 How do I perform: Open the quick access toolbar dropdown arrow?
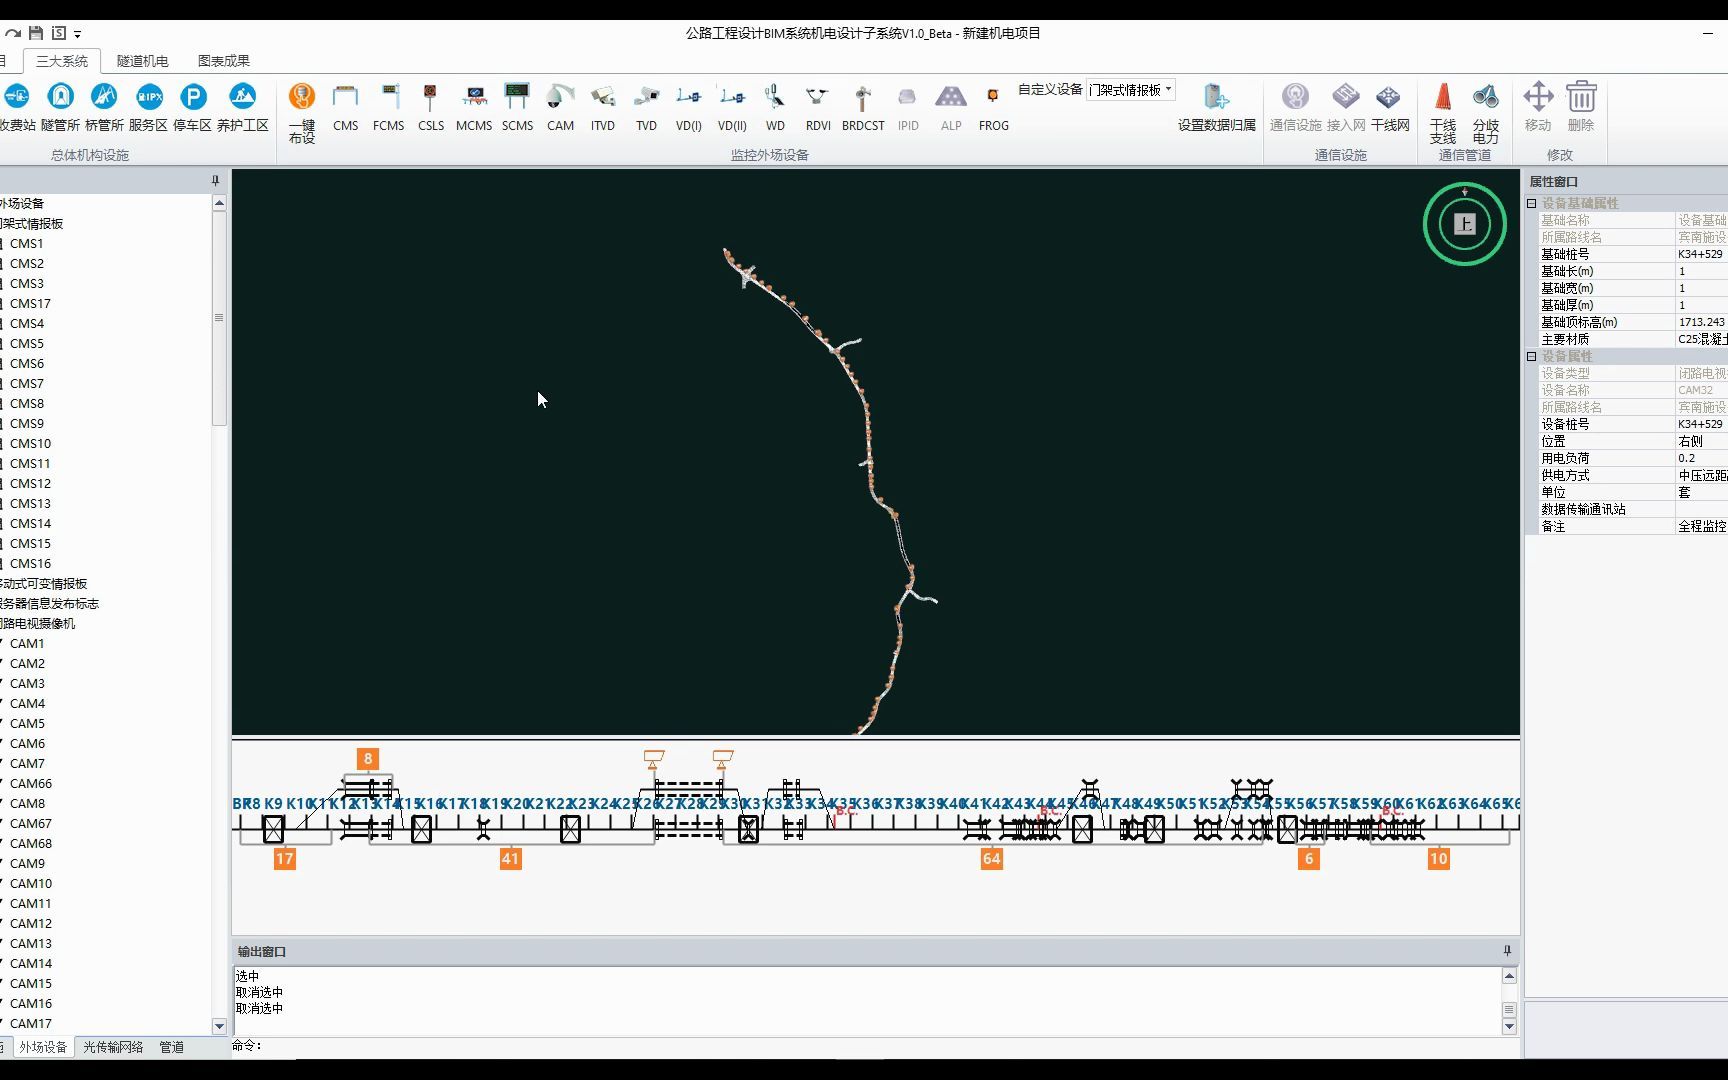(77, 33)
